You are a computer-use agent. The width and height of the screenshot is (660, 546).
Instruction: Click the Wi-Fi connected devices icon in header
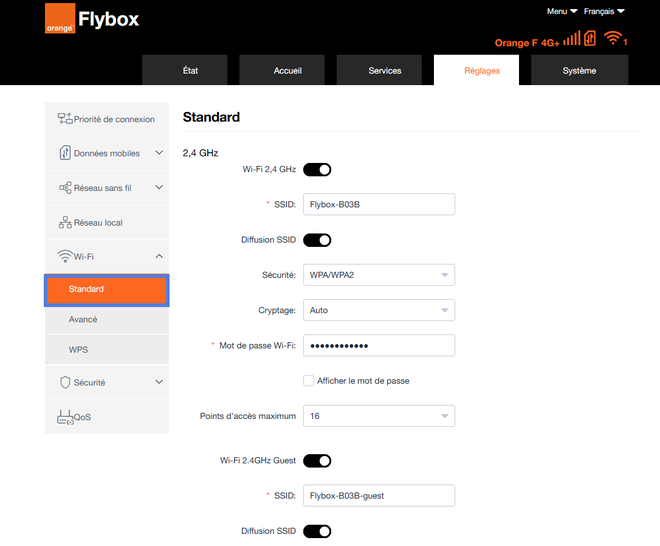click(615, 38)
